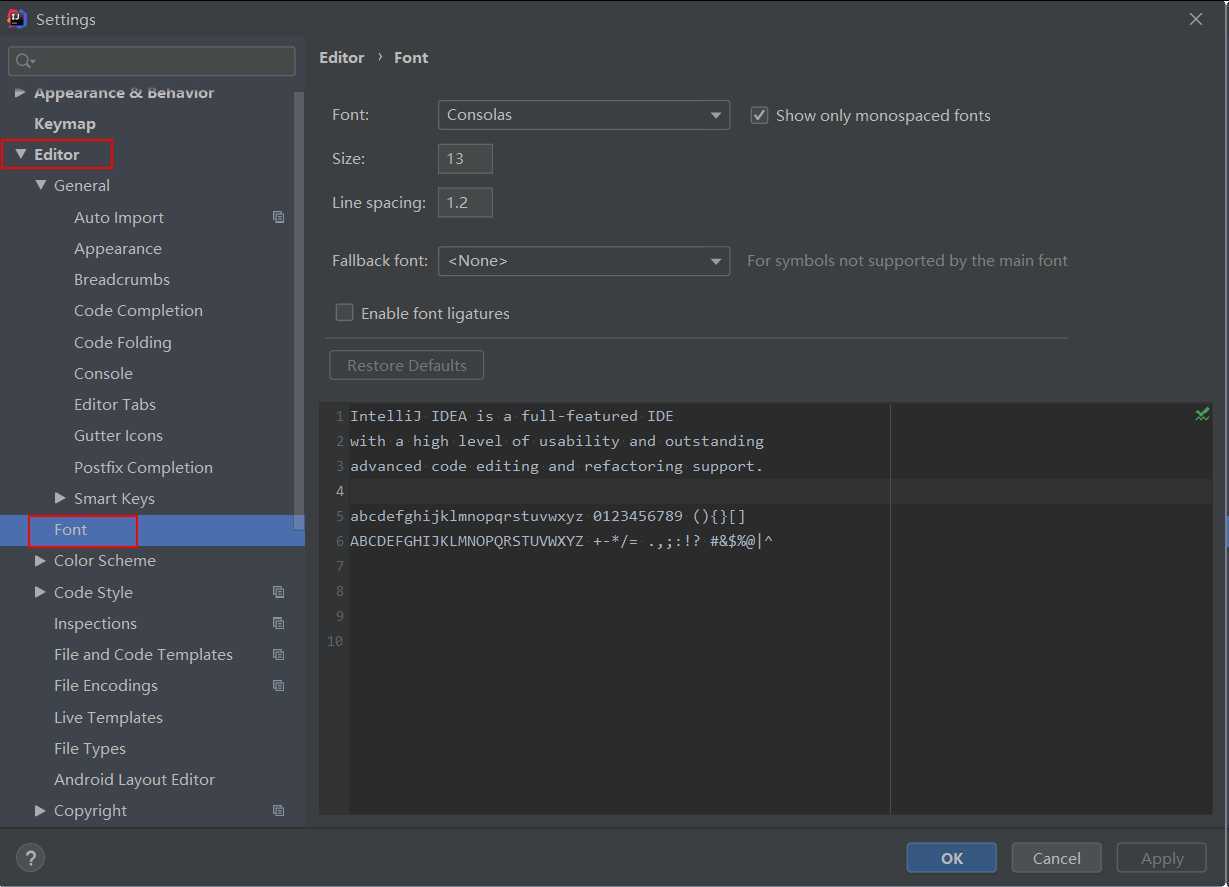Click the project-level icon beside File Encodings

[x=279, y=686]
